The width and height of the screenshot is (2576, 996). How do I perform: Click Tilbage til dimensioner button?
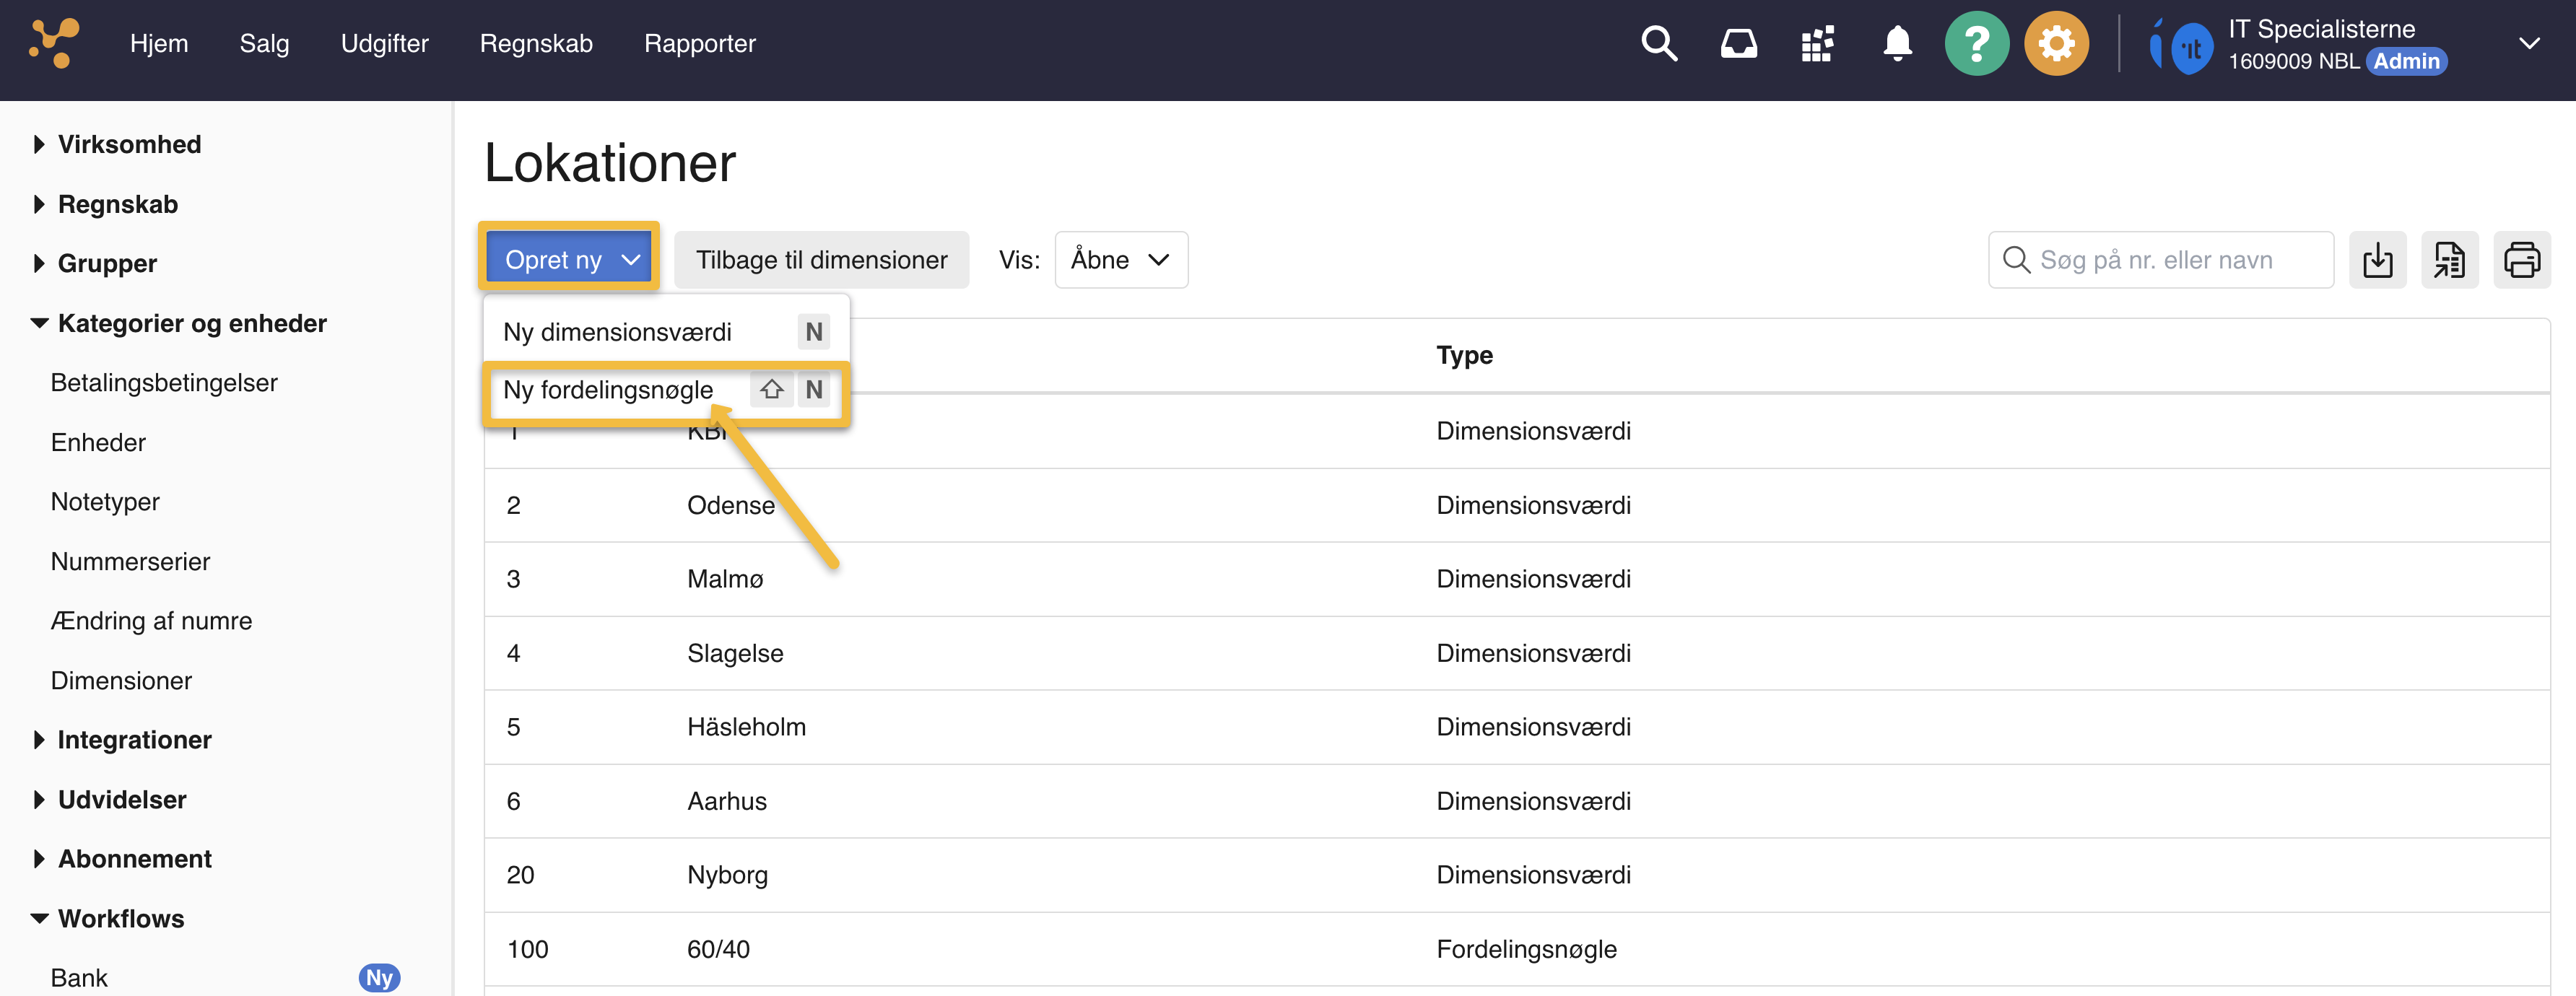point(820,260)
